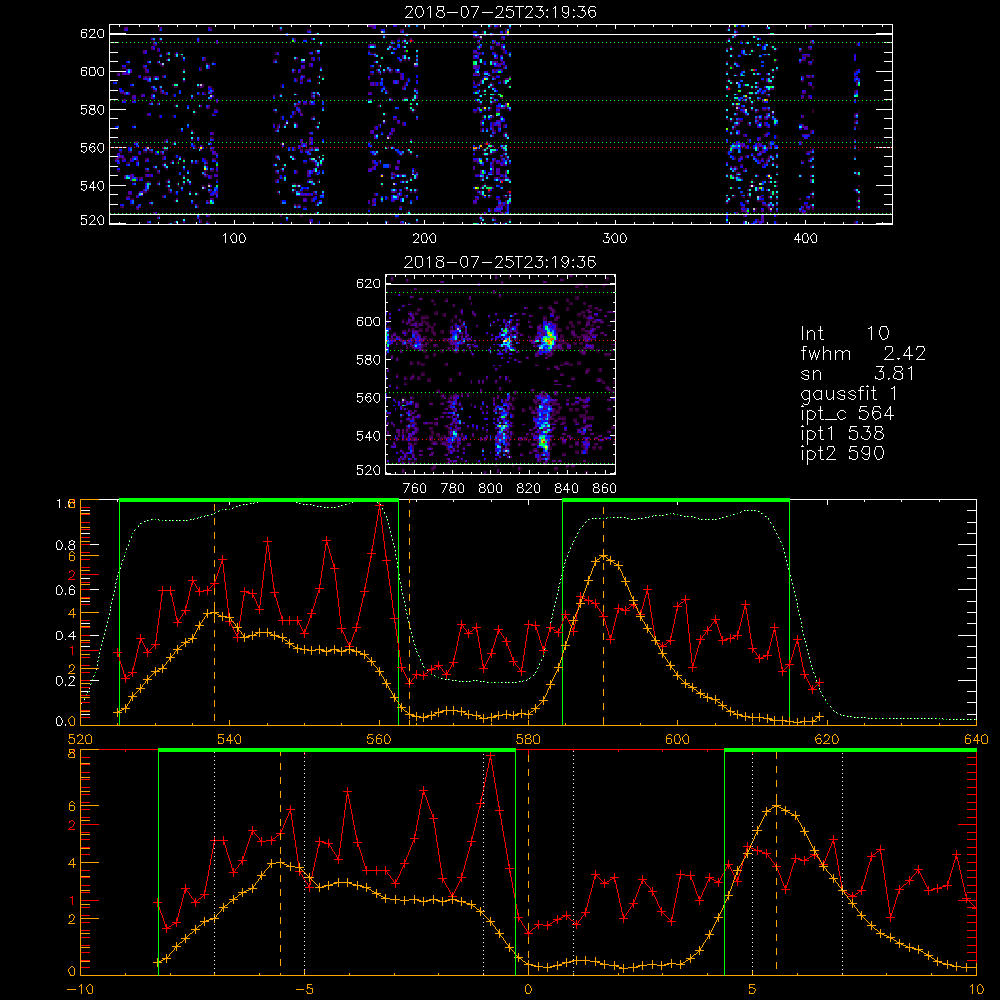1000x1000 pixels.
Task: Click the timestamp title above the small middle image
Action: (501, 262)
